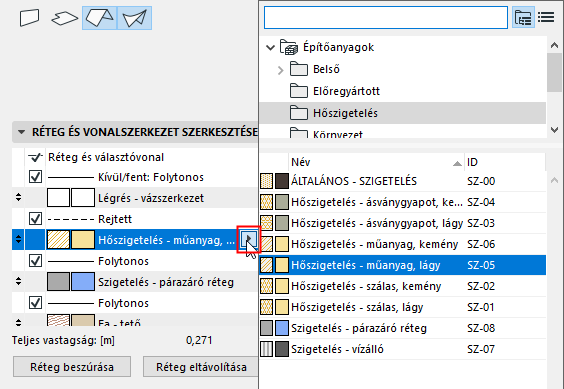Toggle the Rejtett line checkbox
The width and height of the screenshot is (564, 389).
point(35,219)
